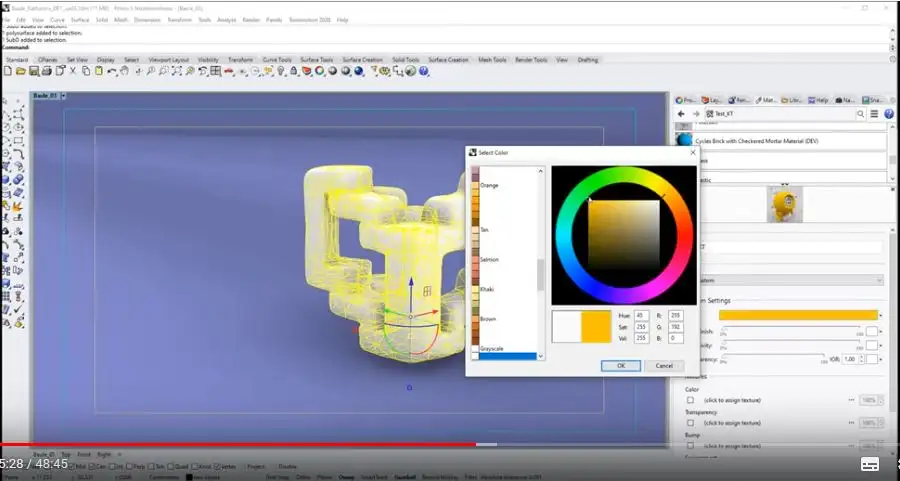900x481 pixels.
Task: Click the Copy icon
Action: [x=86, y=71]
